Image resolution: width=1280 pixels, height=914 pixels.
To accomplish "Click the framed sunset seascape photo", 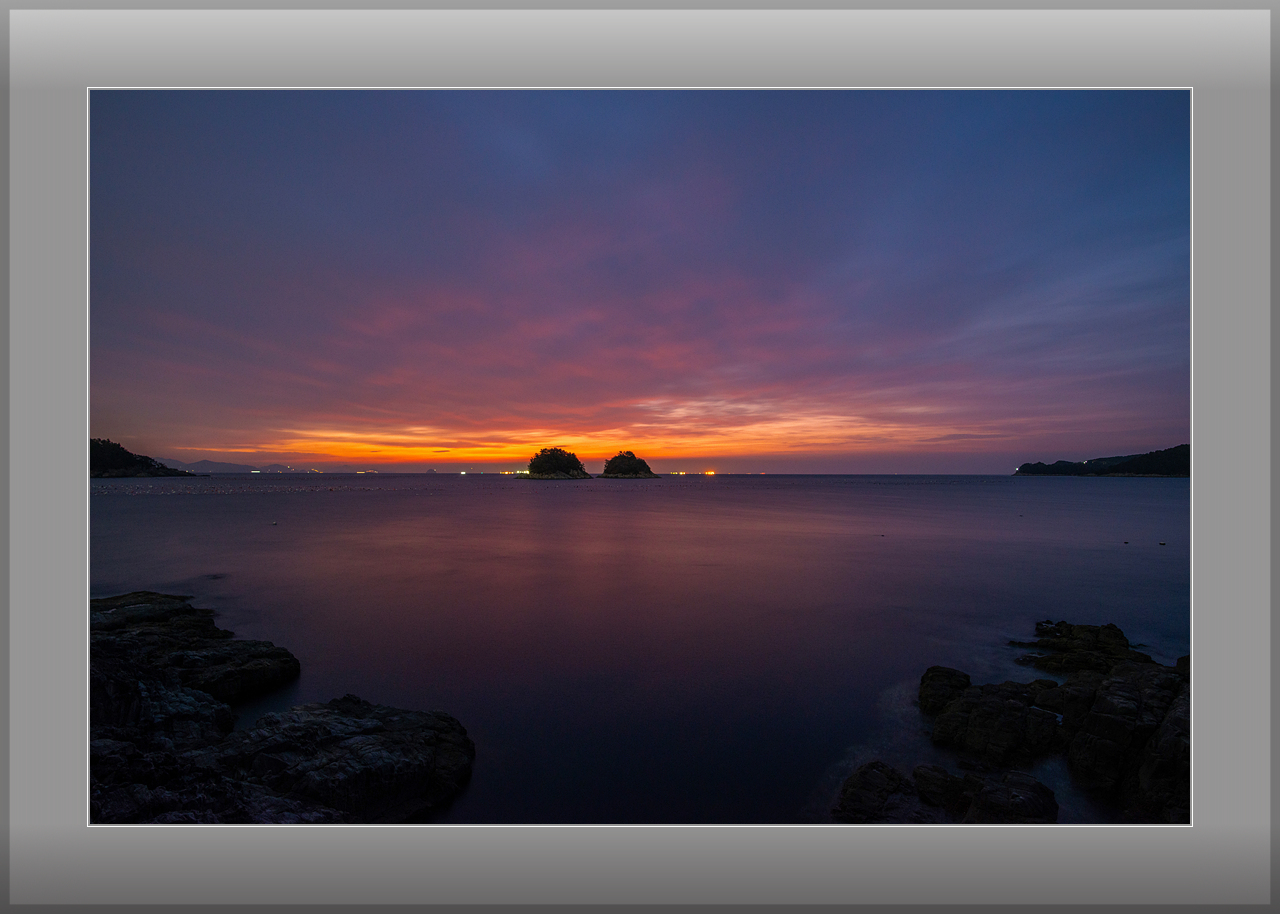I will click(x=640, y=457).
